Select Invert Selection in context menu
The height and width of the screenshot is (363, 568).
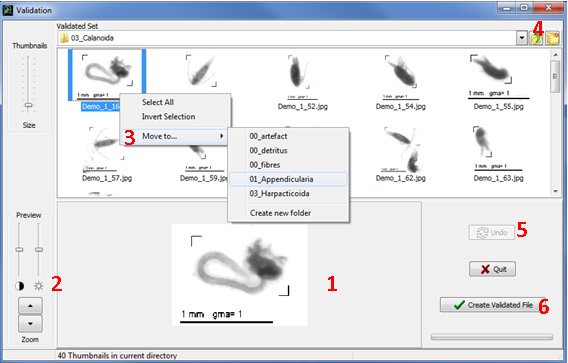click(168, 117)
